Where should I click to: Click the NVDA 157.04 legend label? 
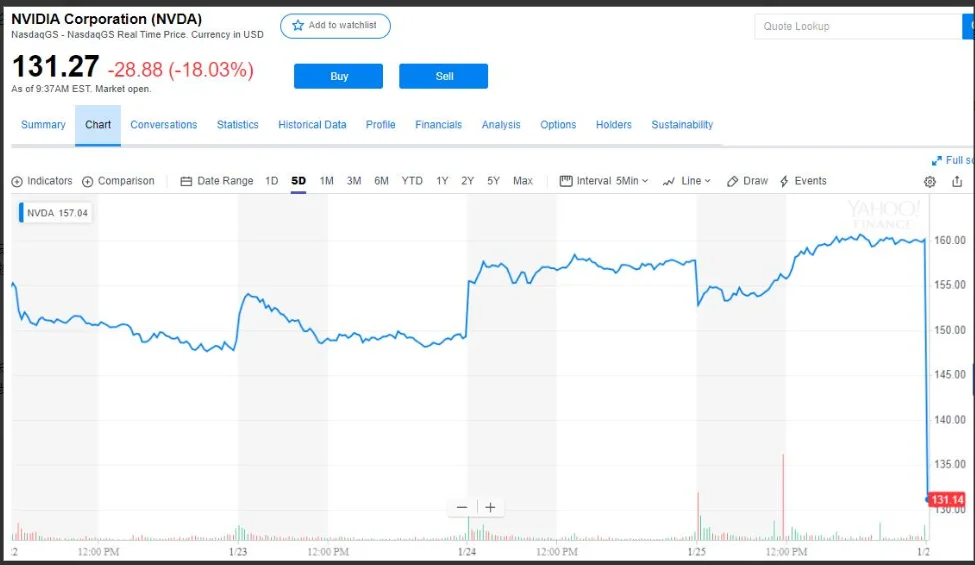click(56, 213)
